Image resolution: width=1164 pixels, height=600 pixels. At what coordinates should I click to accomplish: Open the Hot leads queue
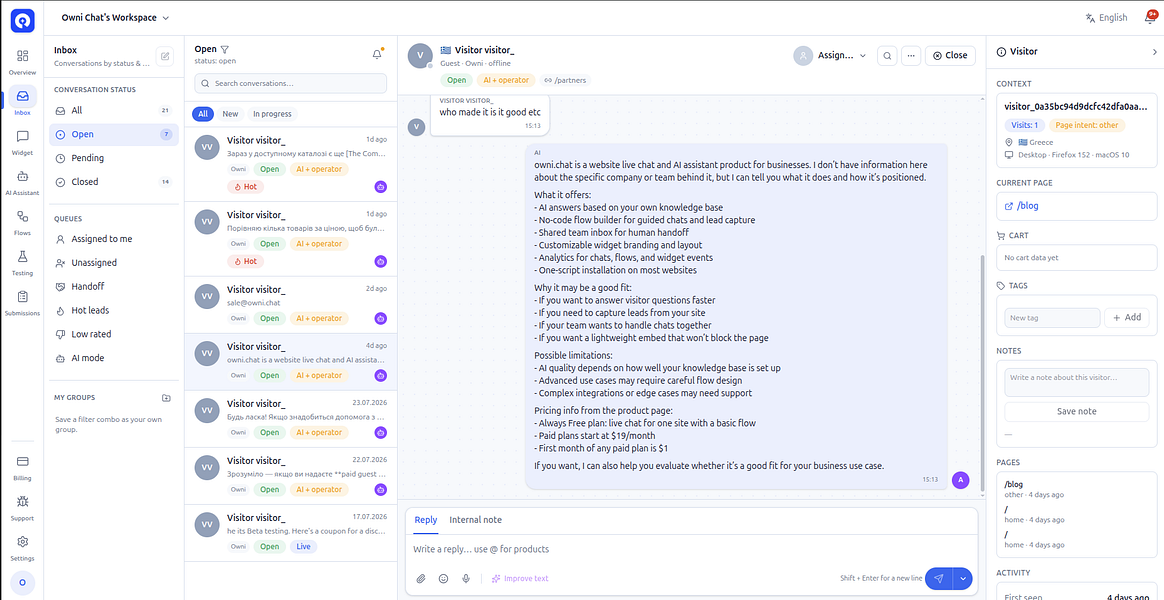(x=114, y=310)
